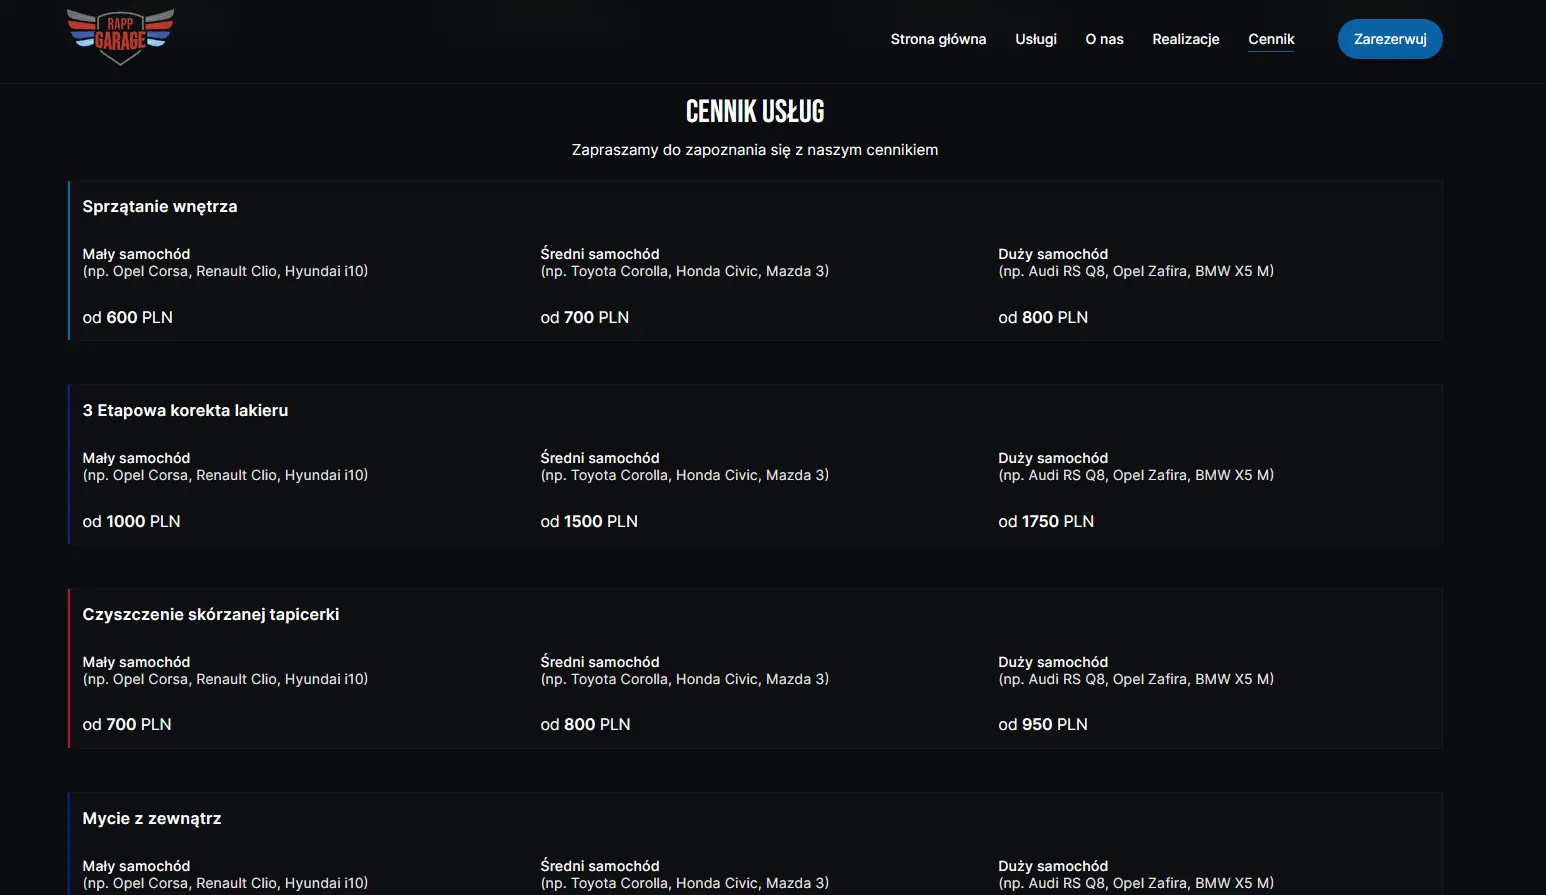Click the od 600 PLN price
The height and width of the screenshot is (895, 1546).
(x=128, y=318)
